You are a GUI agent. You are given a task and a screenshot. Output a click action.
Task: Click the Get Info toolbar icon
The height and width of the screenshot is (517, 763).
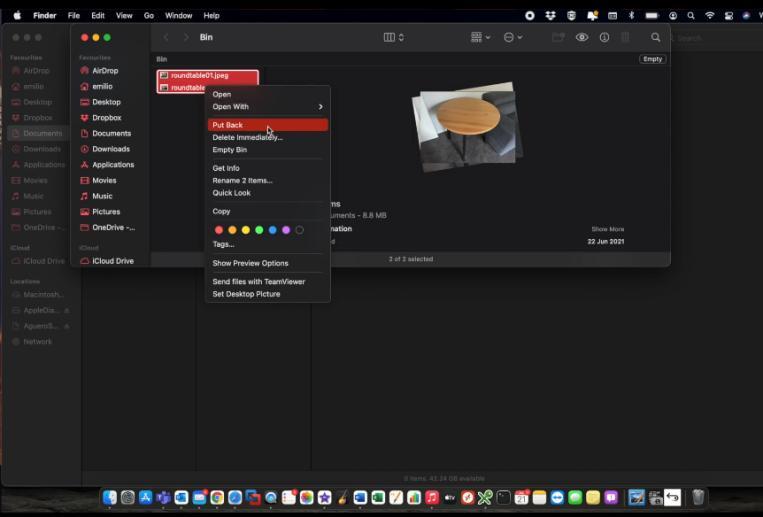point(604,37)
